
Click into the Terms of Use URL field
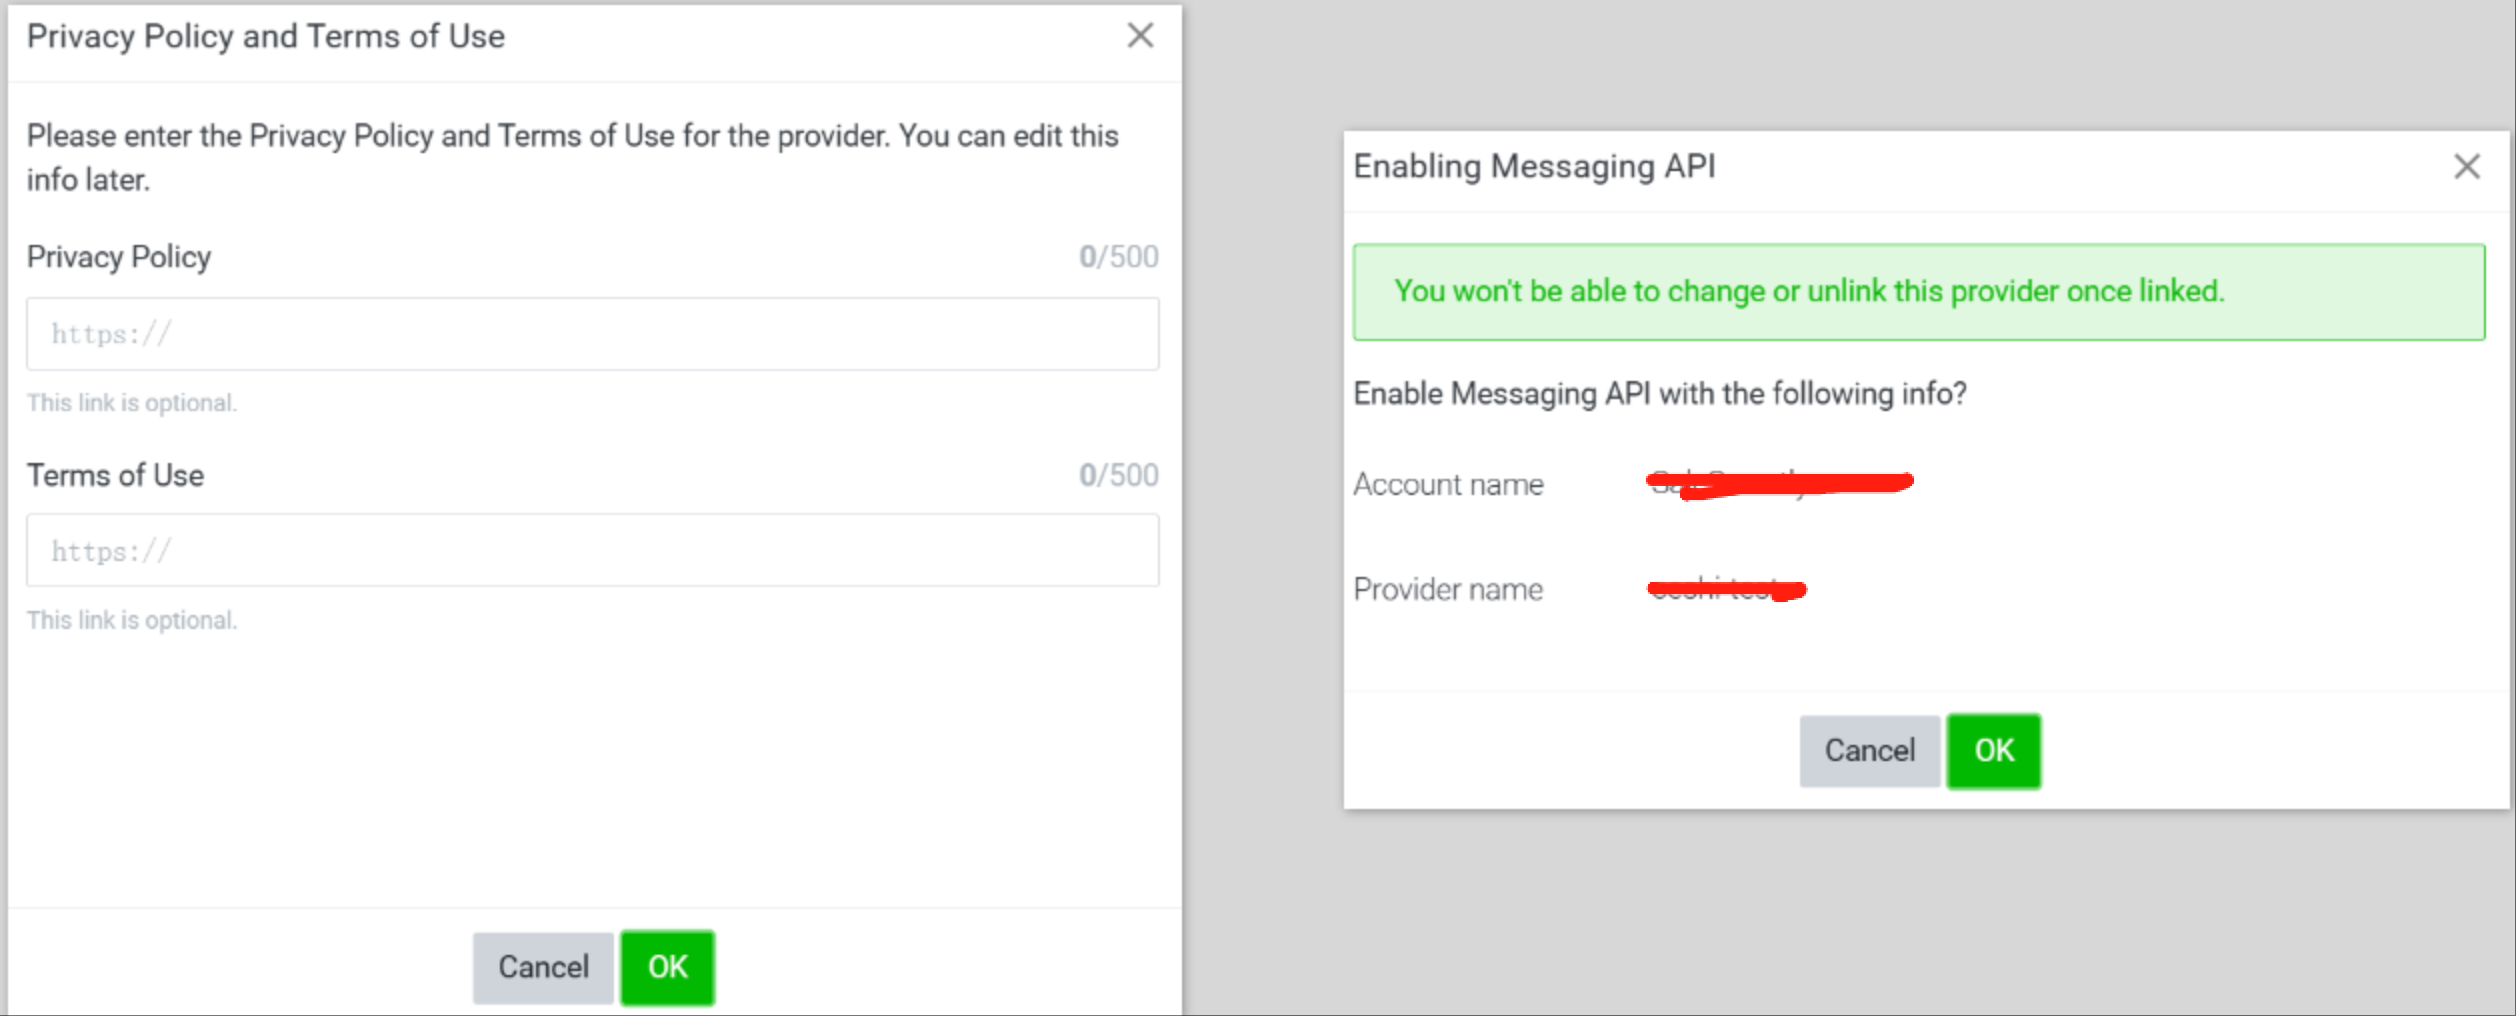pos(592,551)
